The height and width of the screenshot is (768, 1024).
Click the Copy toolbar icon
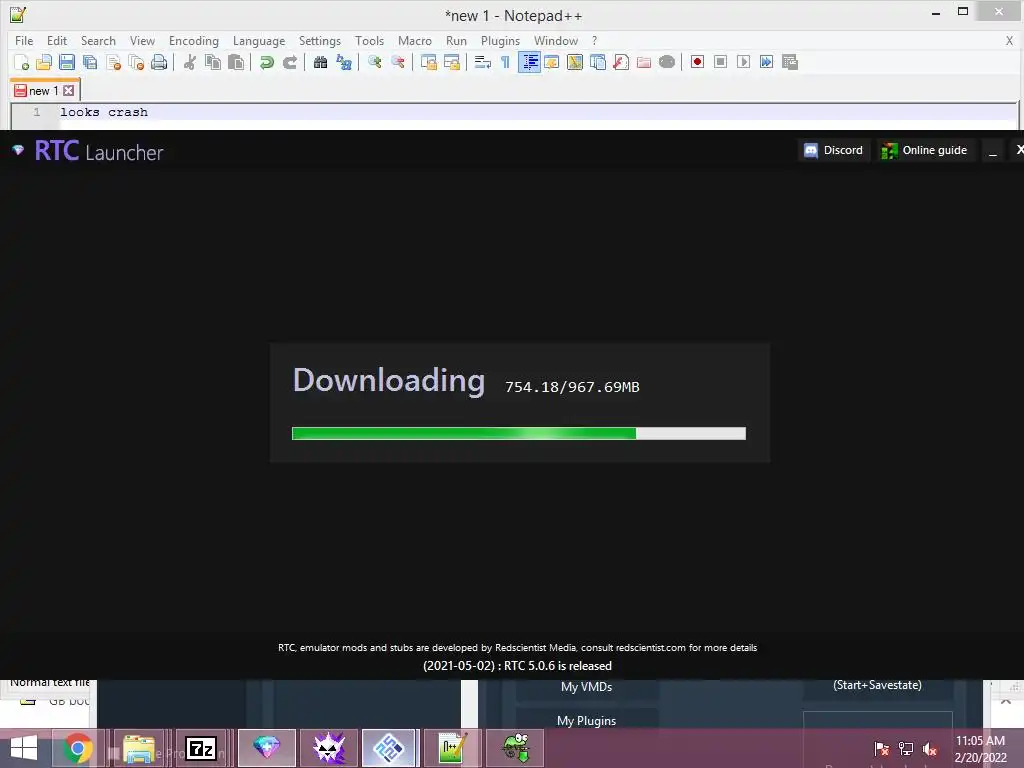point(213,62)
